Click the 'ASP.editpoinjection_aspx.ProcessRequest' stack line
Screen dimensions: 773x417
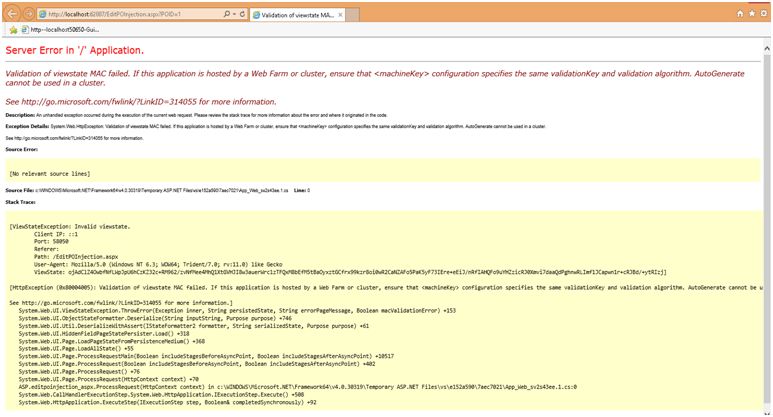click(x=298, y=387)
